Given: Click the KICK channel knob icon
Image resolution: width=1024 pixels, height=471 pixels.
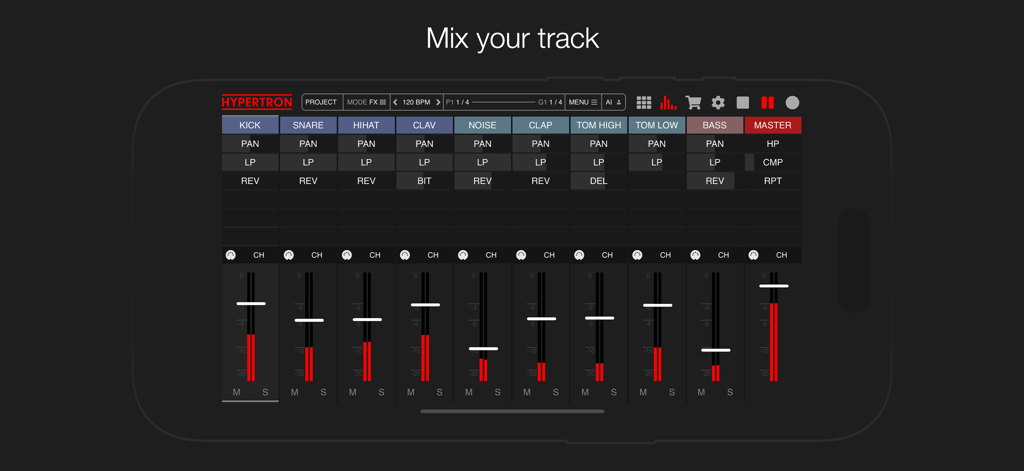Looking at the screenshot, I should (x=230, y=255).
